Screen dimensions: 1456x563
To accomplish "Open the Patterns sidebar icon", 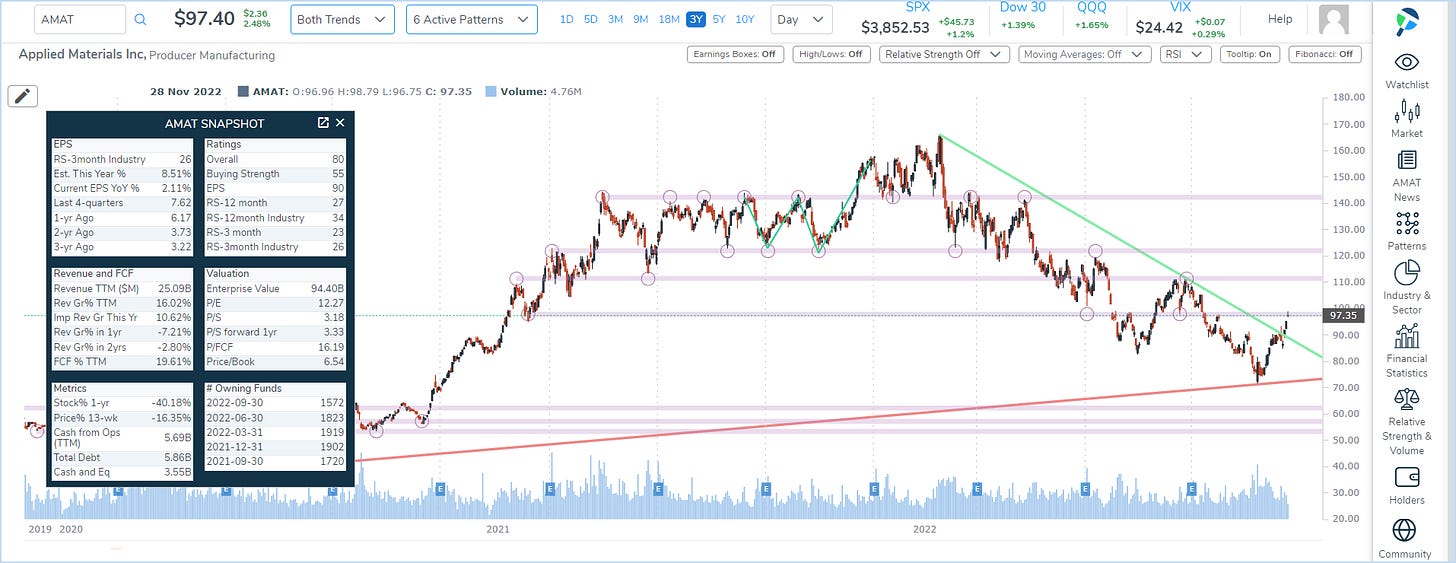I will pos(1406,222).
